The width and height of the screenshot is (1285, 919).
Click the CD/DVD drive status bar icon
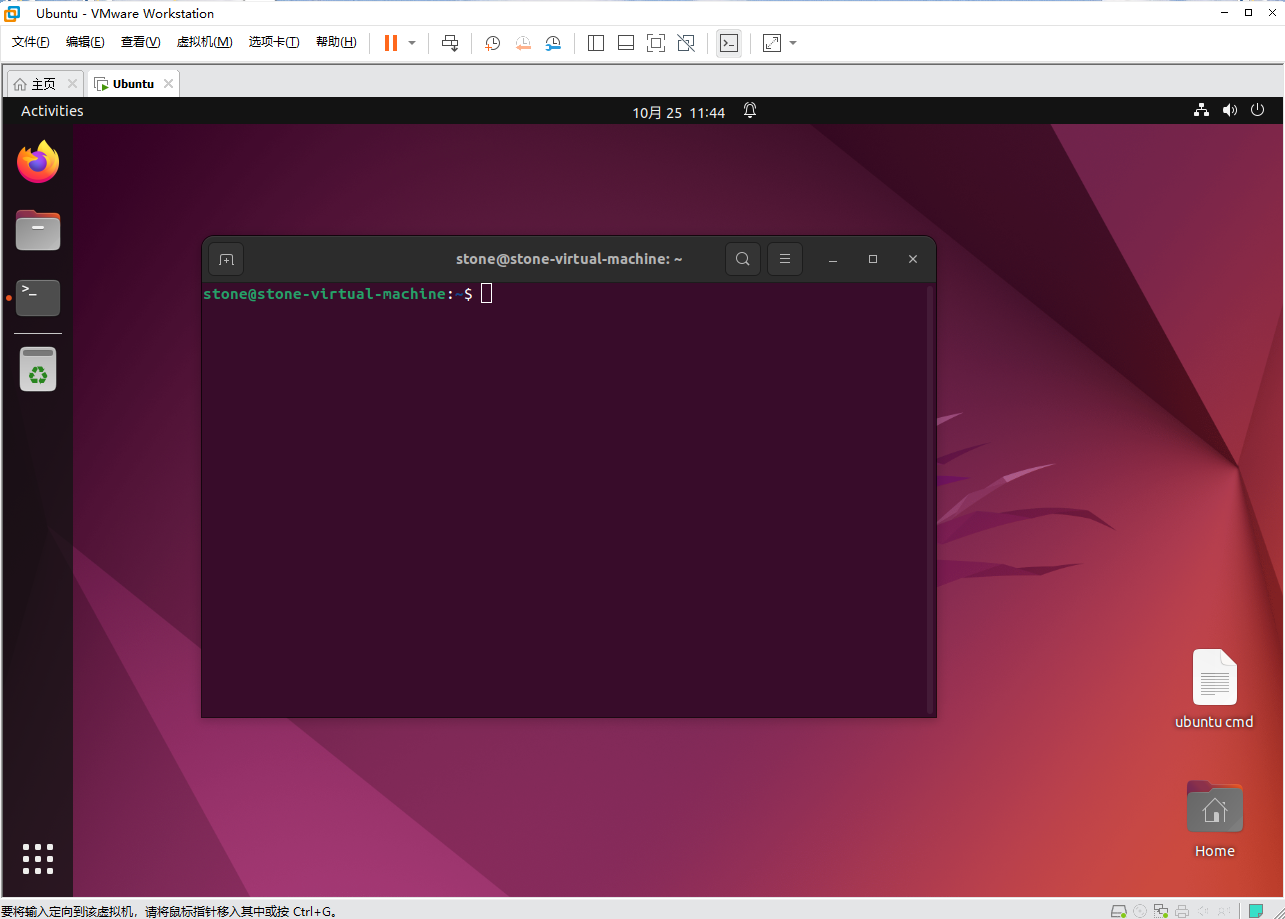click(1140, 911)
